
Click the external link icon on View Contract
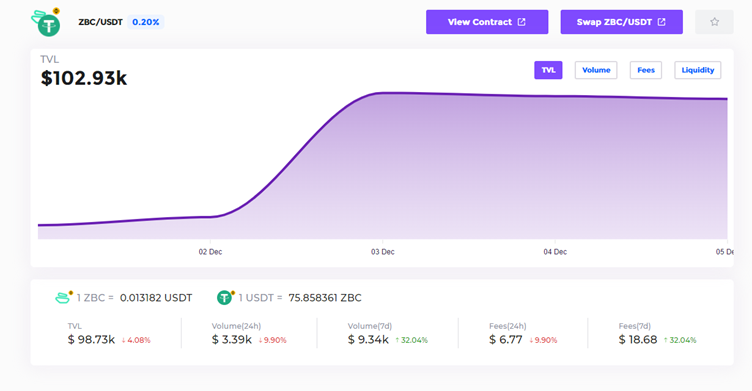point(521,22)
